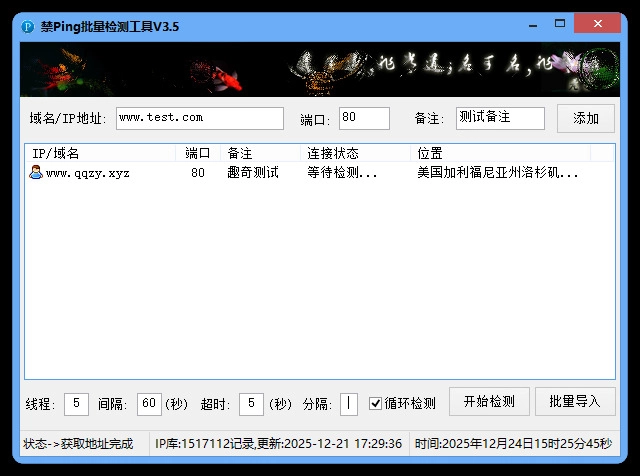This screenshot has width=640, height=476.
Task: Select the 间隔 interval field
Action: (x=150, y=404)
